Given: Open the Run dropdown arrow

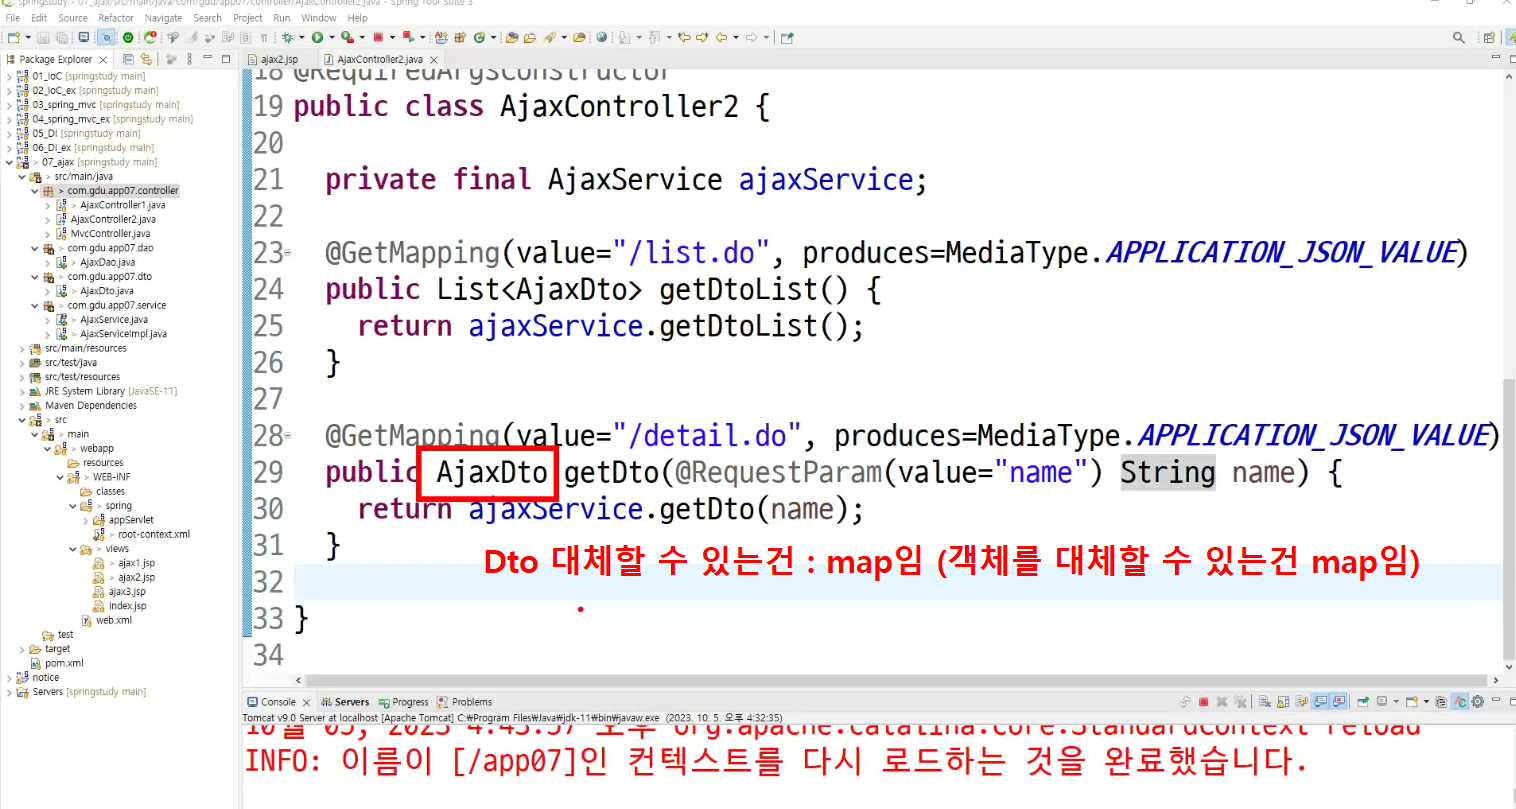Looking at the screenshot, I should click(x=331, y=37).
